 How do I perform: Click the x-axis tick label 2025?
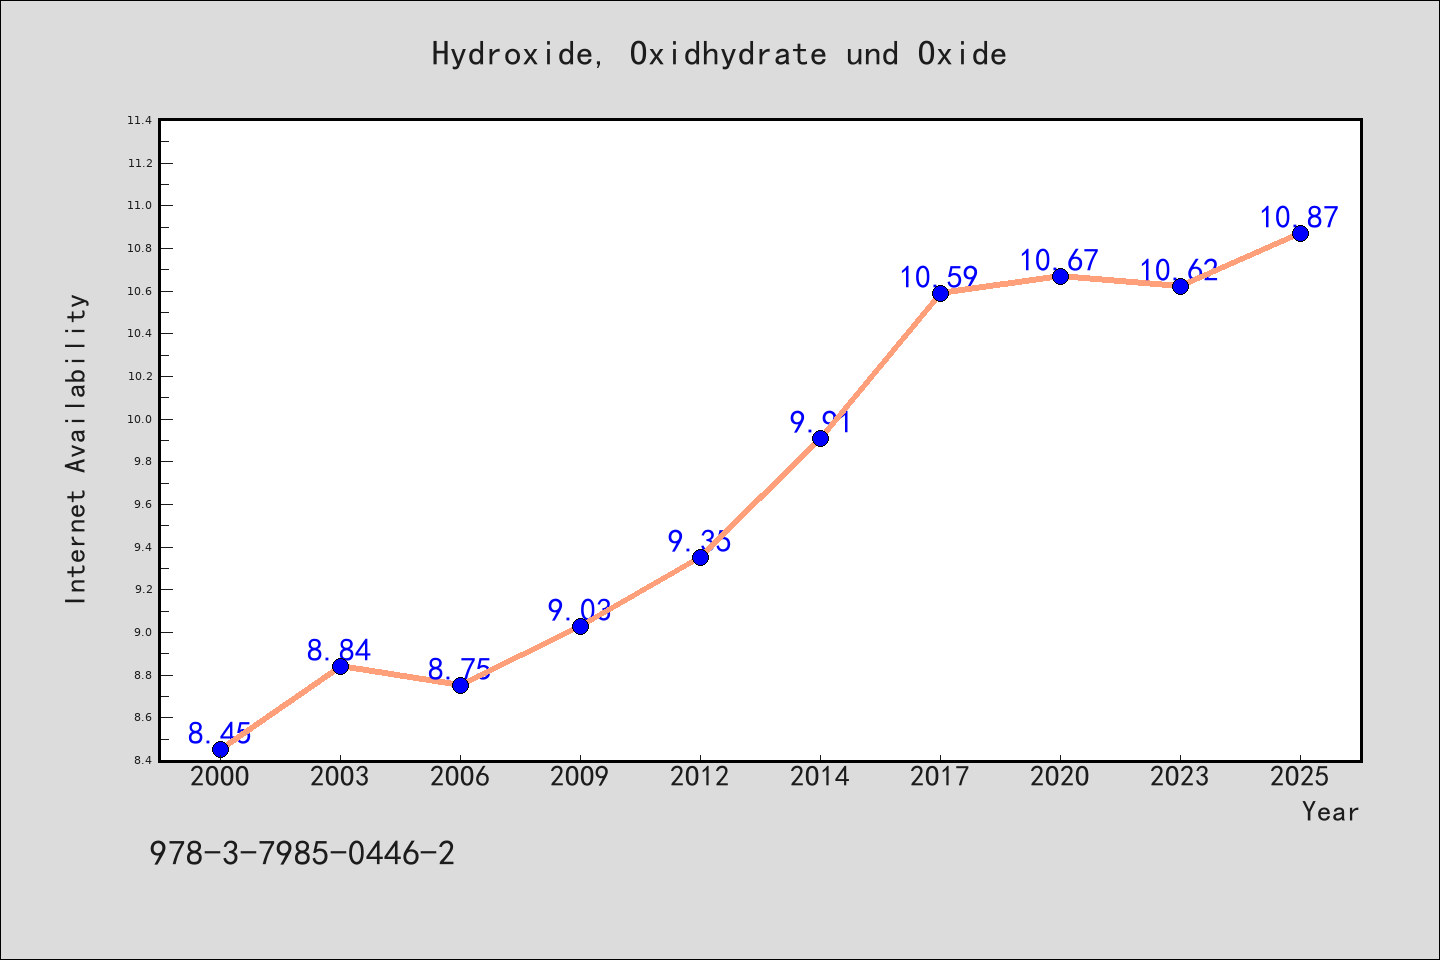[1300, 777]
